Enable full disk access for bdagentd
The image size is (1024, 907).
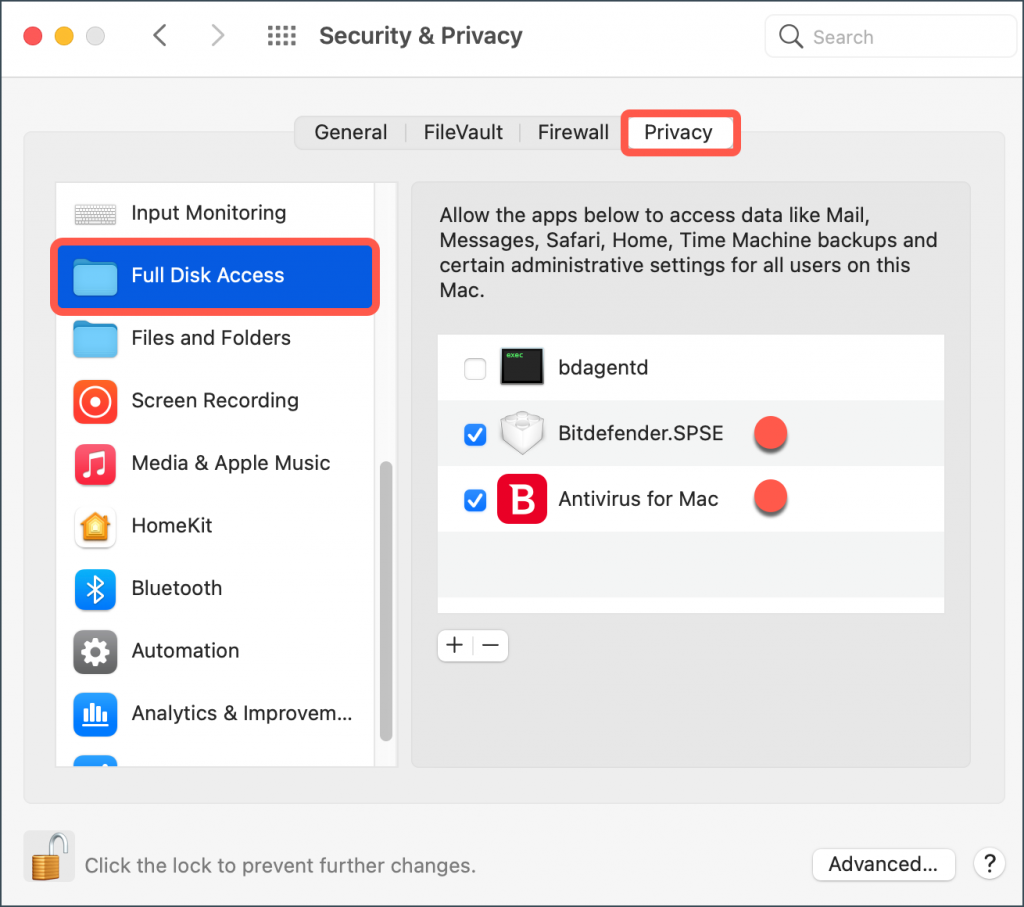click(x=475, y=367)
